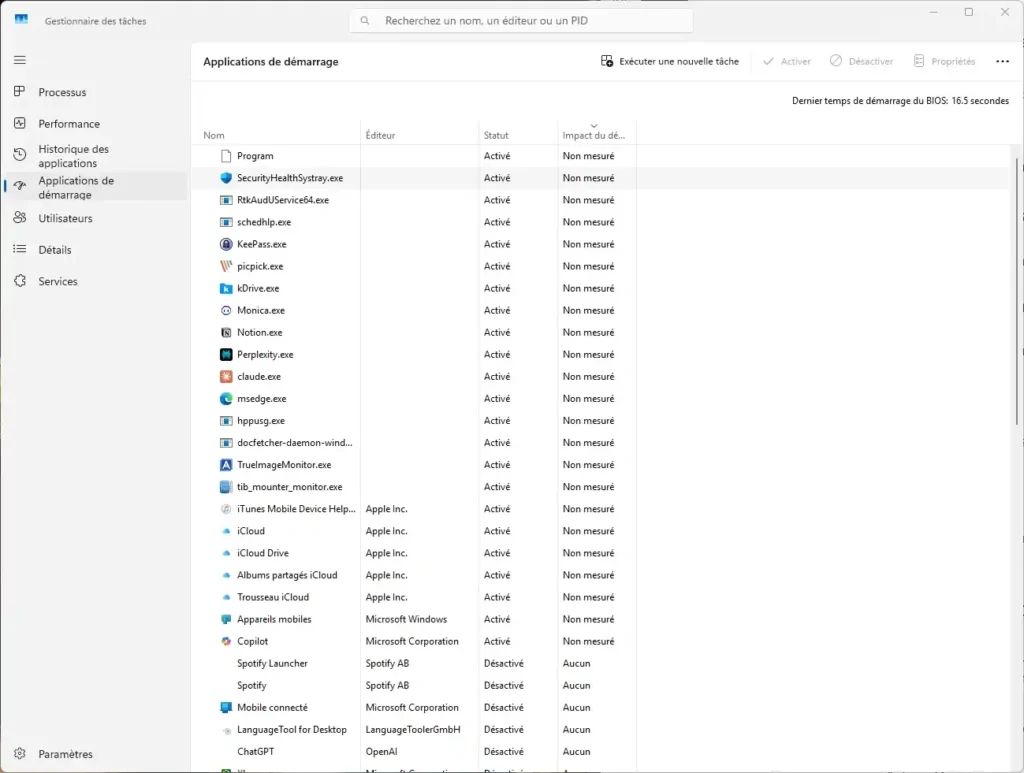Viewport: 1024px width, 773px height.
Task: Click the tib_mounter_monitor.exe icon
Action: click(x=226, y=487)
